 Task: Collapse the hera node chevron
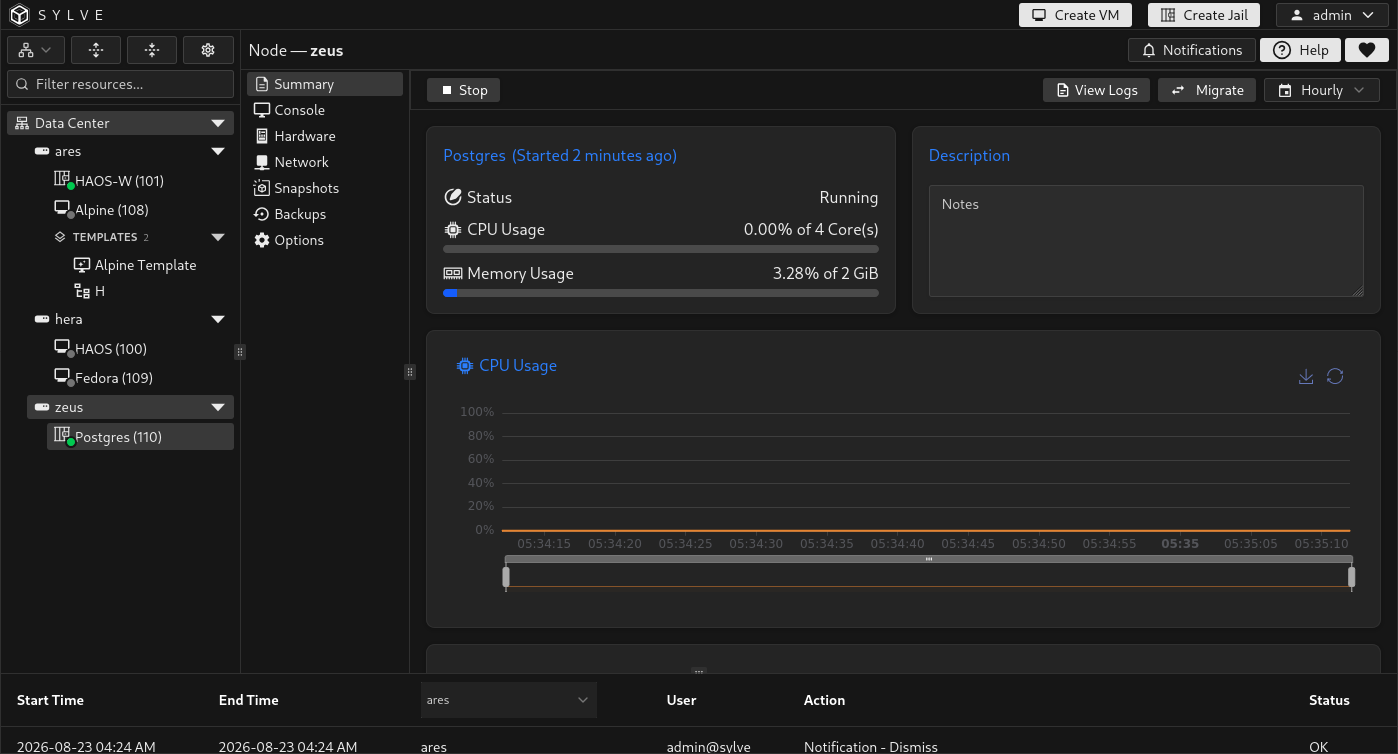[x=218, y=320]
